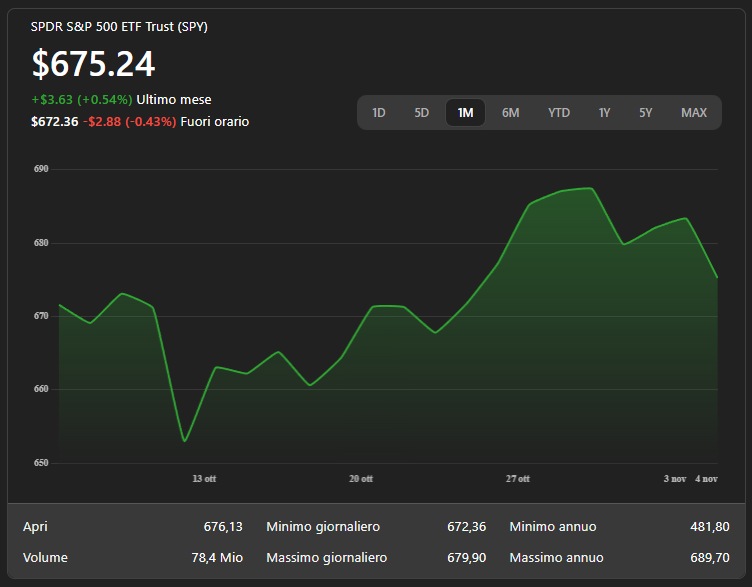Click the green +$3.63 (+0.54%) change
Image resolution: width=752 pixels, height=587 pixels.
point(82,100)
